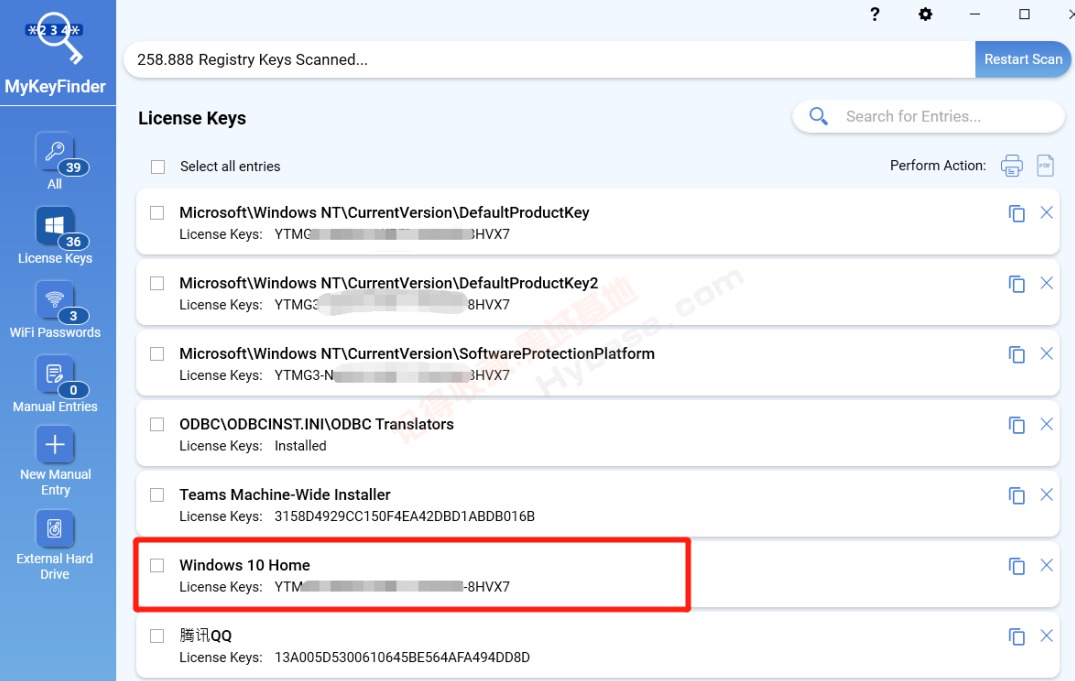The width and height of the screenshot is (1075, 681).
Task: Open the WiFi Passwords category
Action: click(55, 310)
